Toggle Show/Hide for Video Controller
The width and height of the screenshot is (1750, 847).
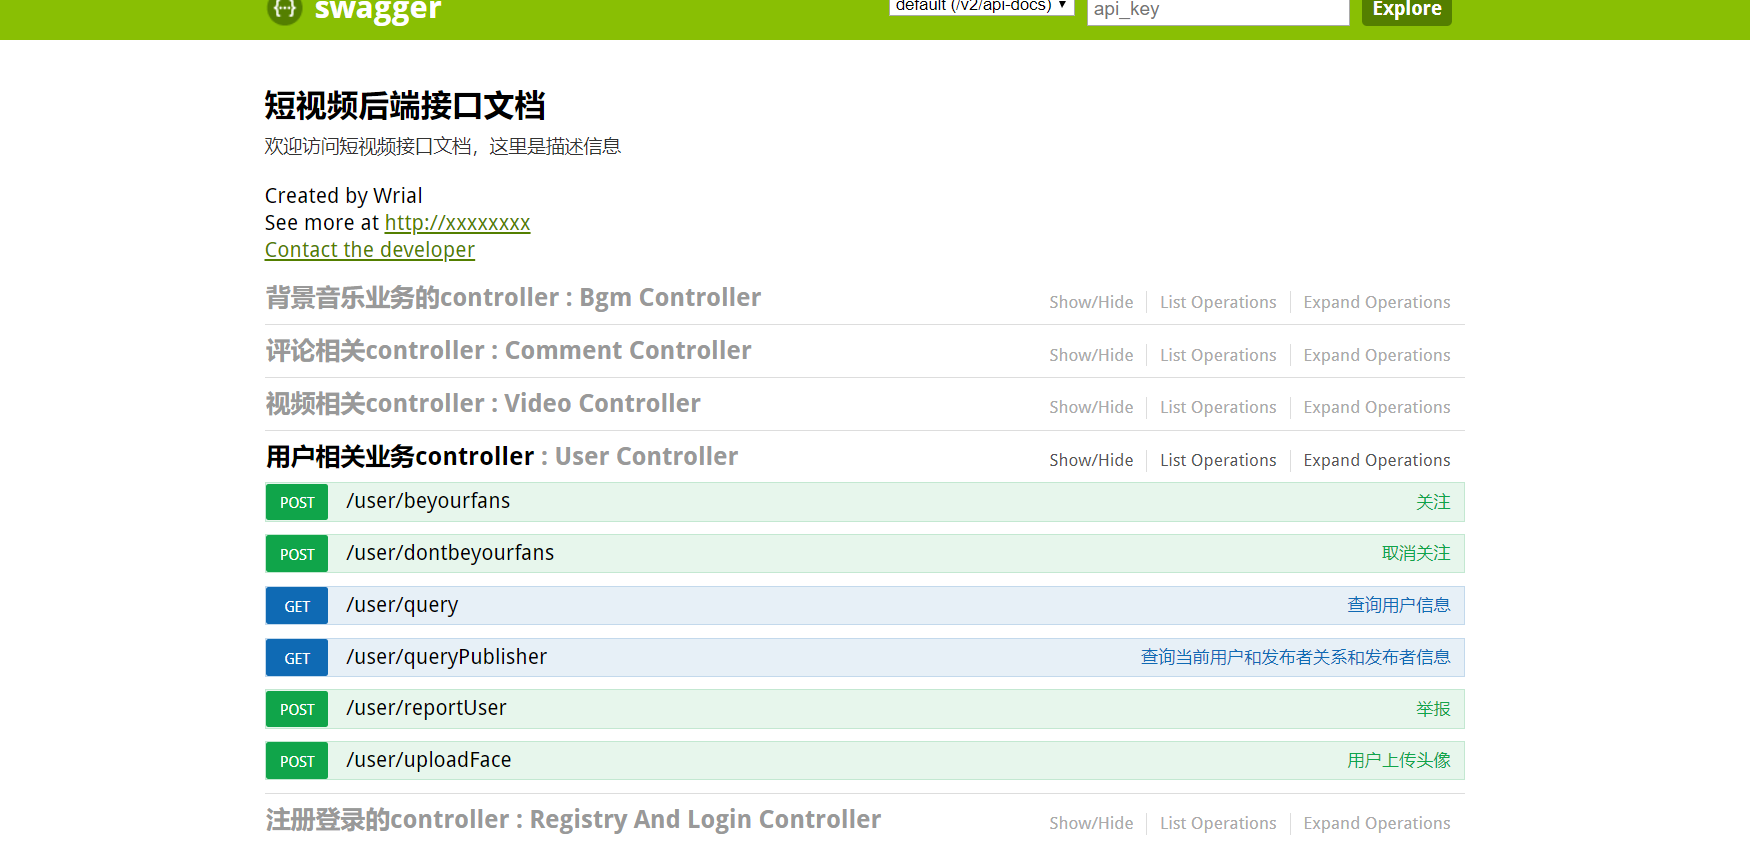coord(1091,407)
